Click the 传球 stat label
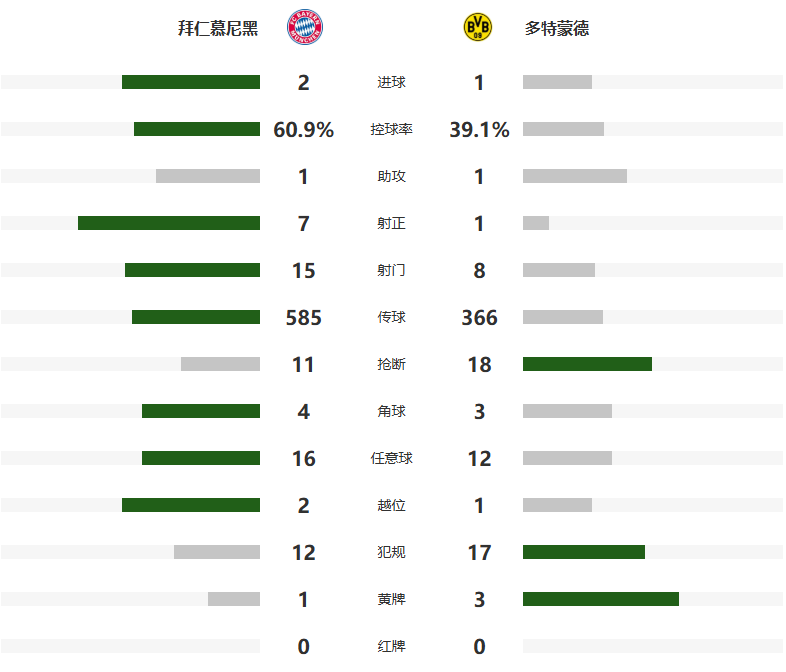The image size is (786, 672). [391, 318]
